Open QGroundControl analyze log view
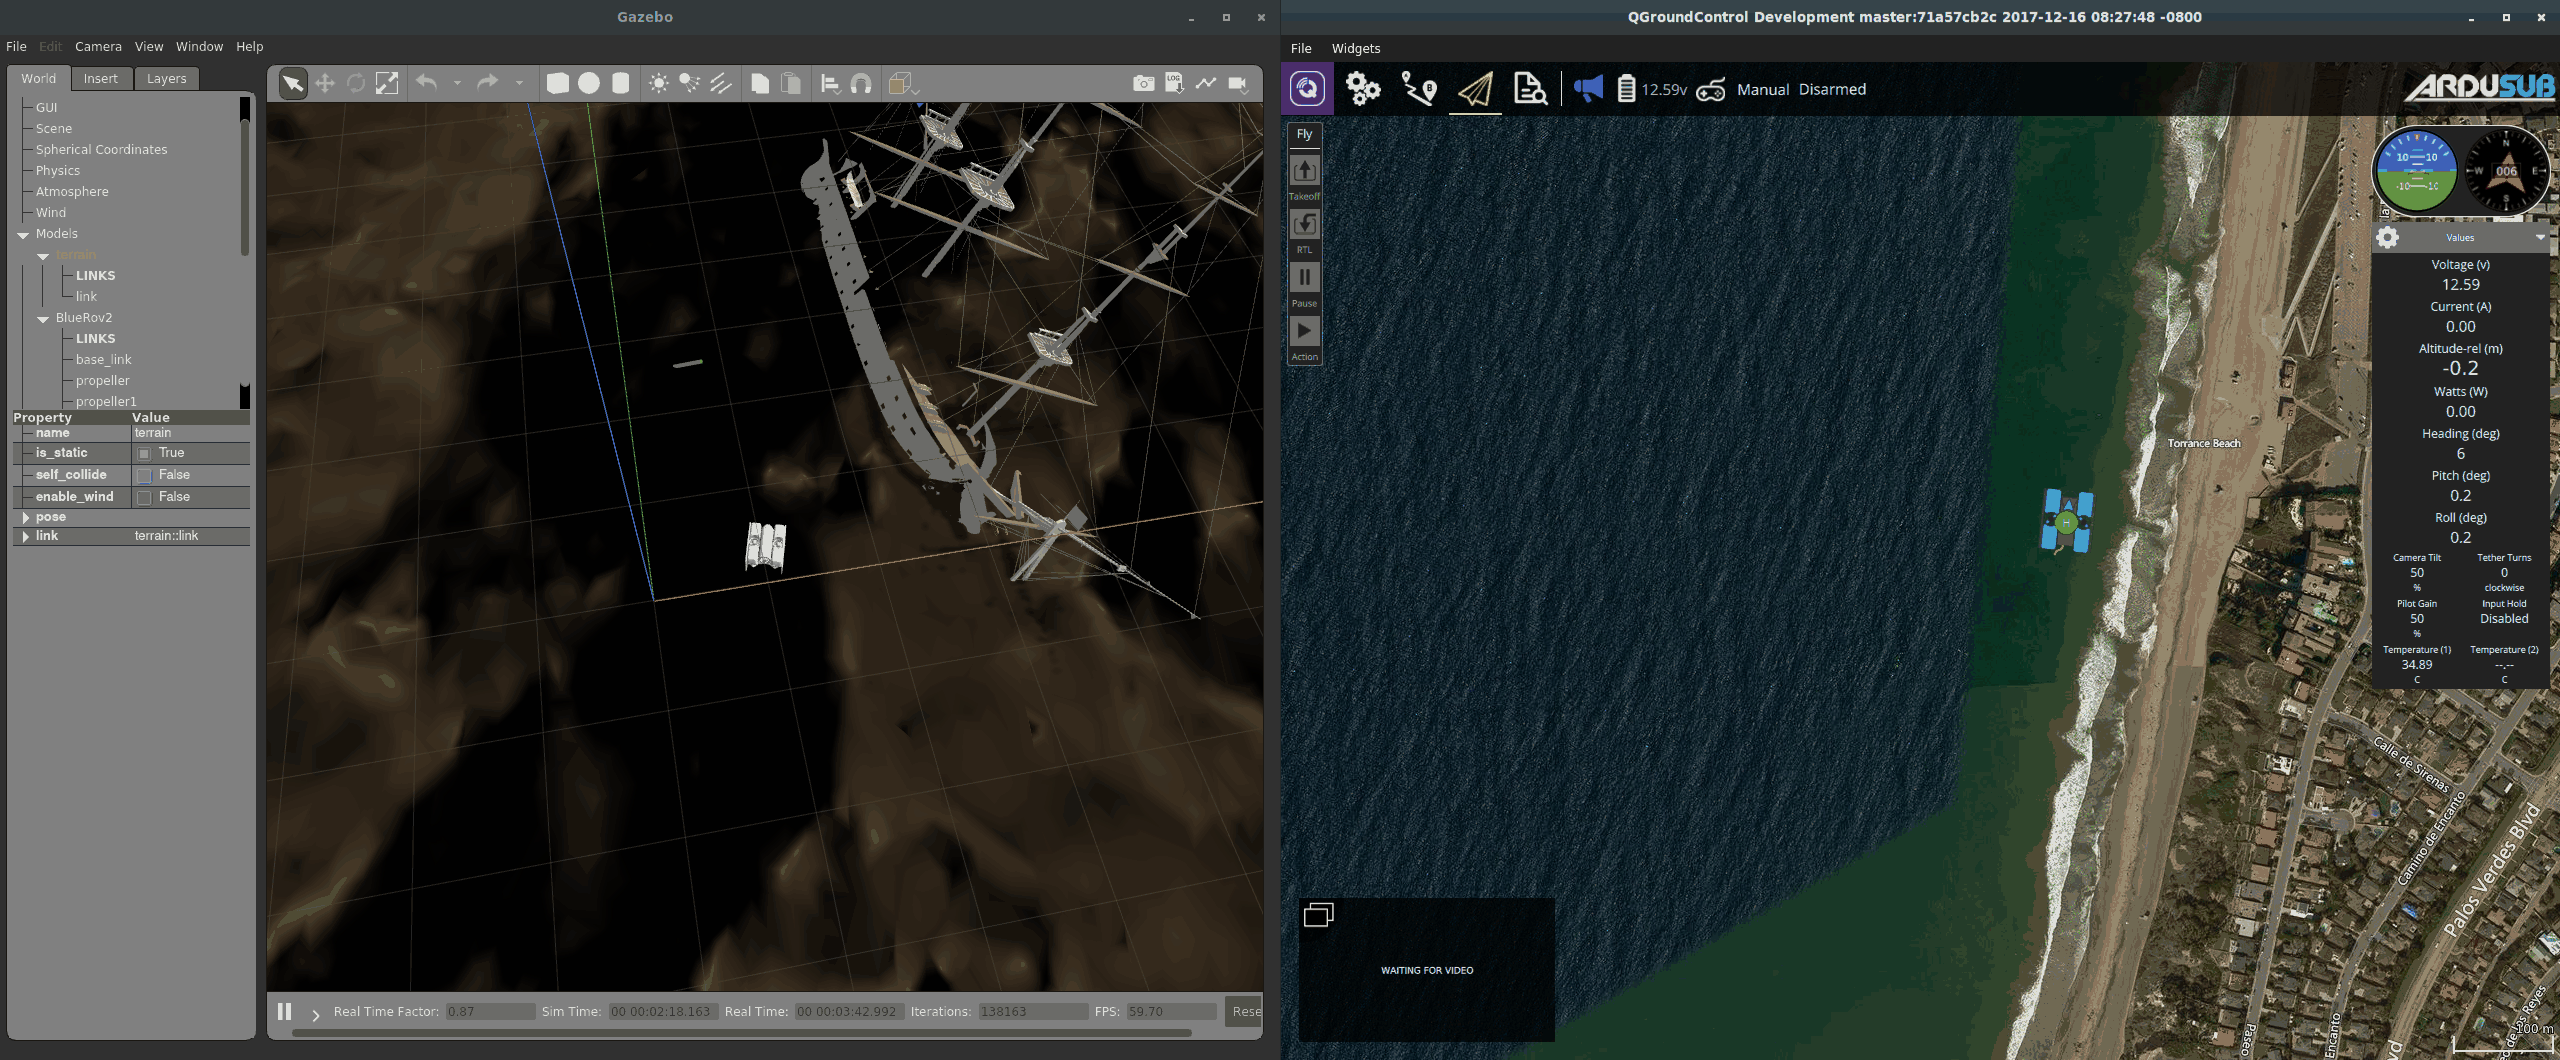This screenshot has width=2560, height=1060. click(1530, 89)
